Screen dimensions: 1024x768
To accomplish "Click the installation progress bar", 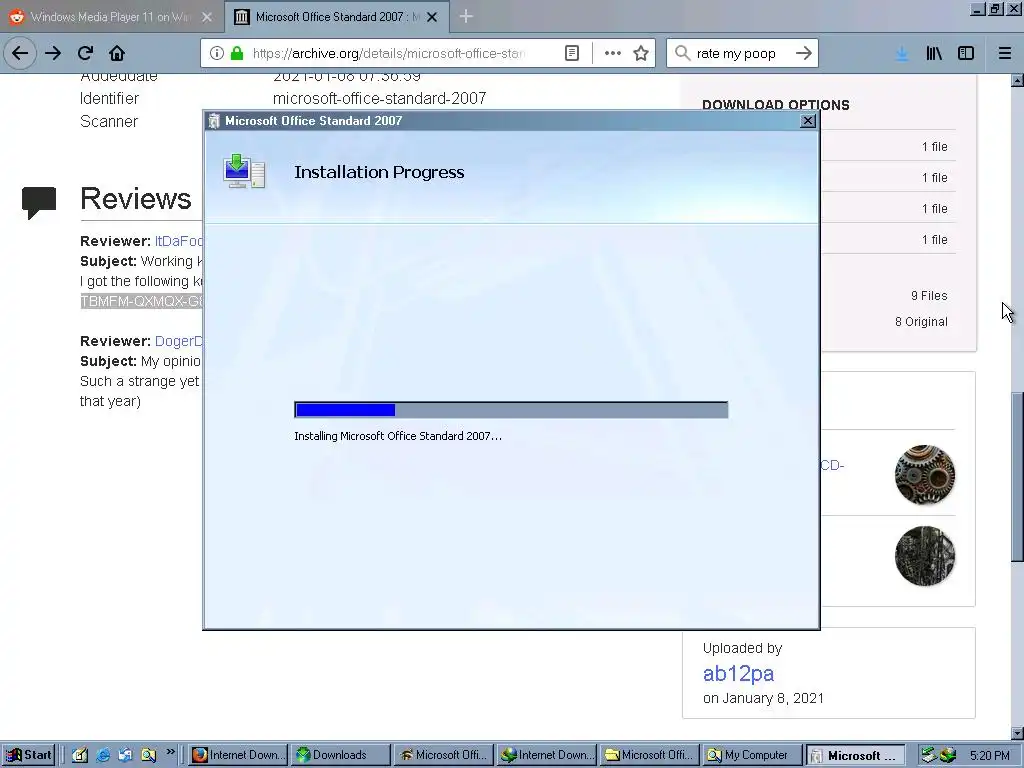I will tap(511, 410).
